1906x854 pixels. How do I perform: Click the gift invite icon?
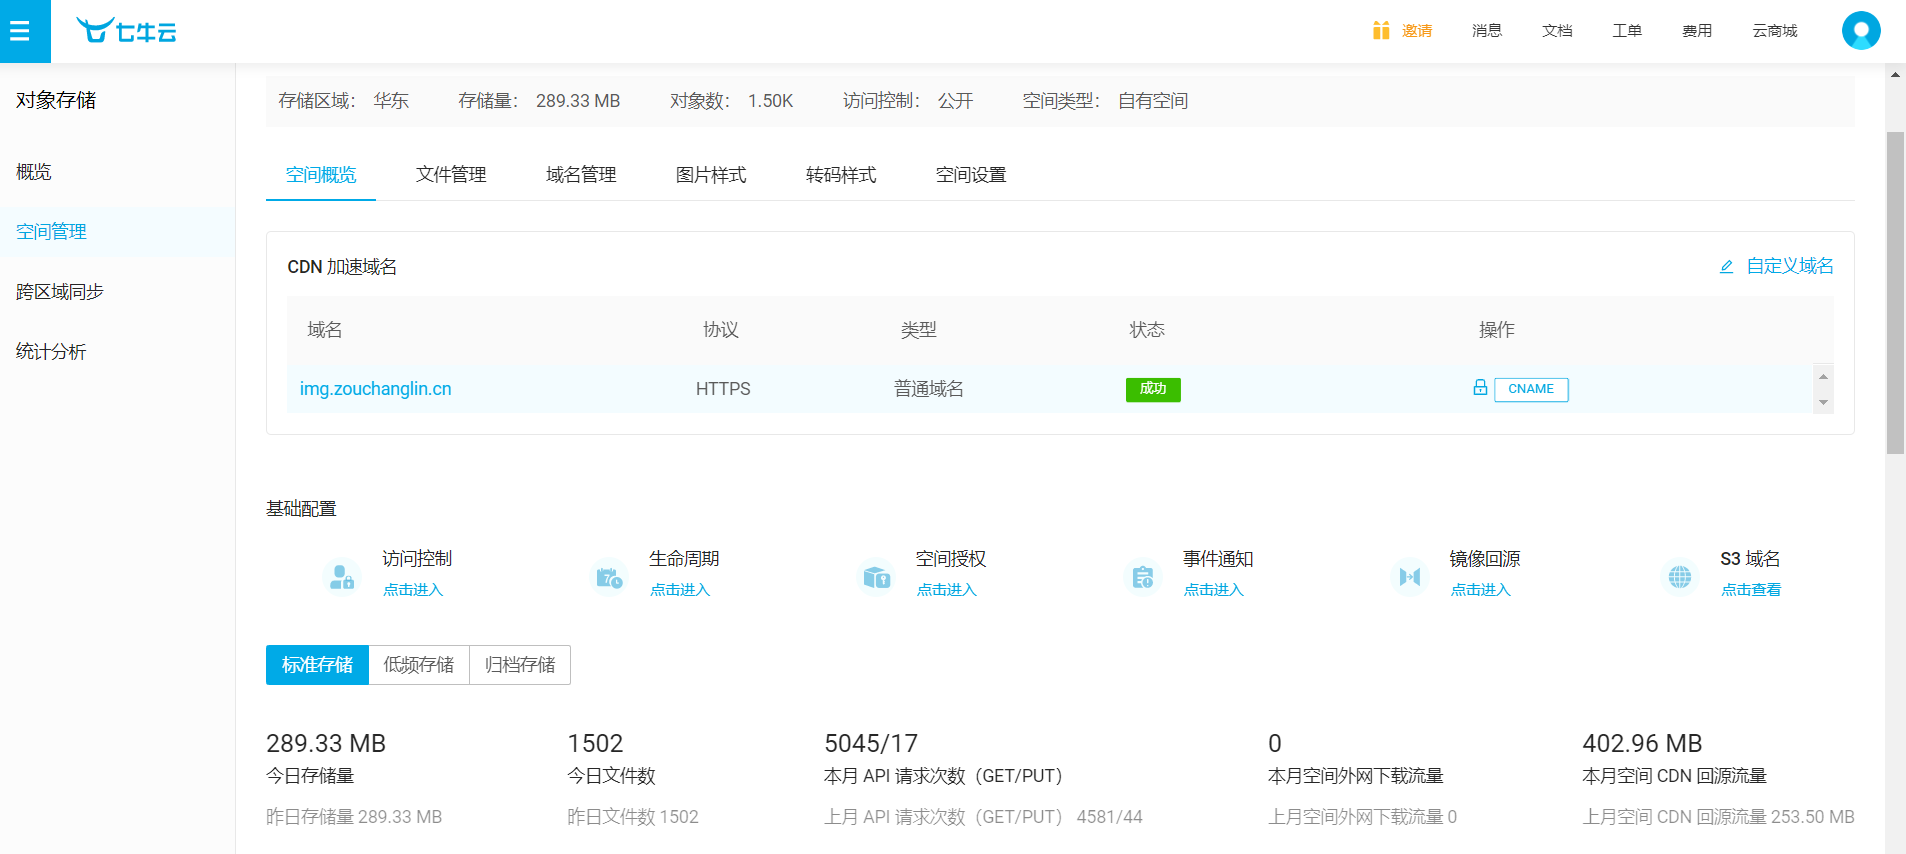point(1381,31)
